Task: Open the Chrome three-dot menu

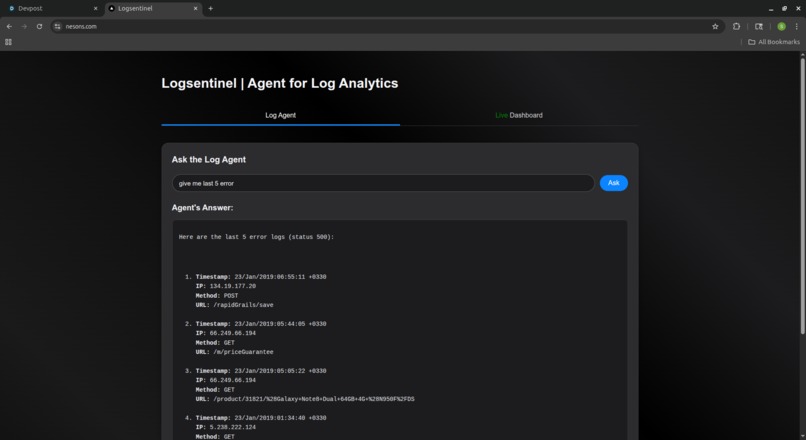Action: click(796, 26)
